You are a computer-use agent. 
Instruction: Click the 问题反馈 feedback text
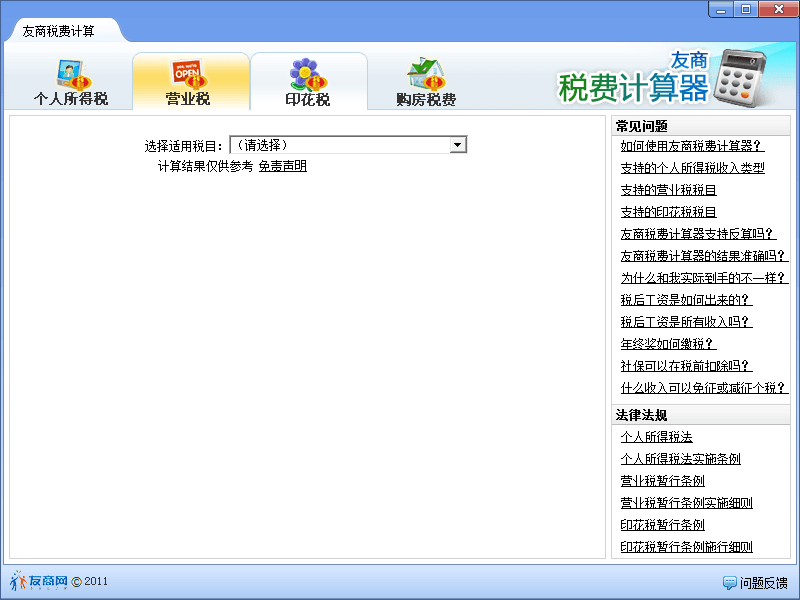click(x=763, y=583)
